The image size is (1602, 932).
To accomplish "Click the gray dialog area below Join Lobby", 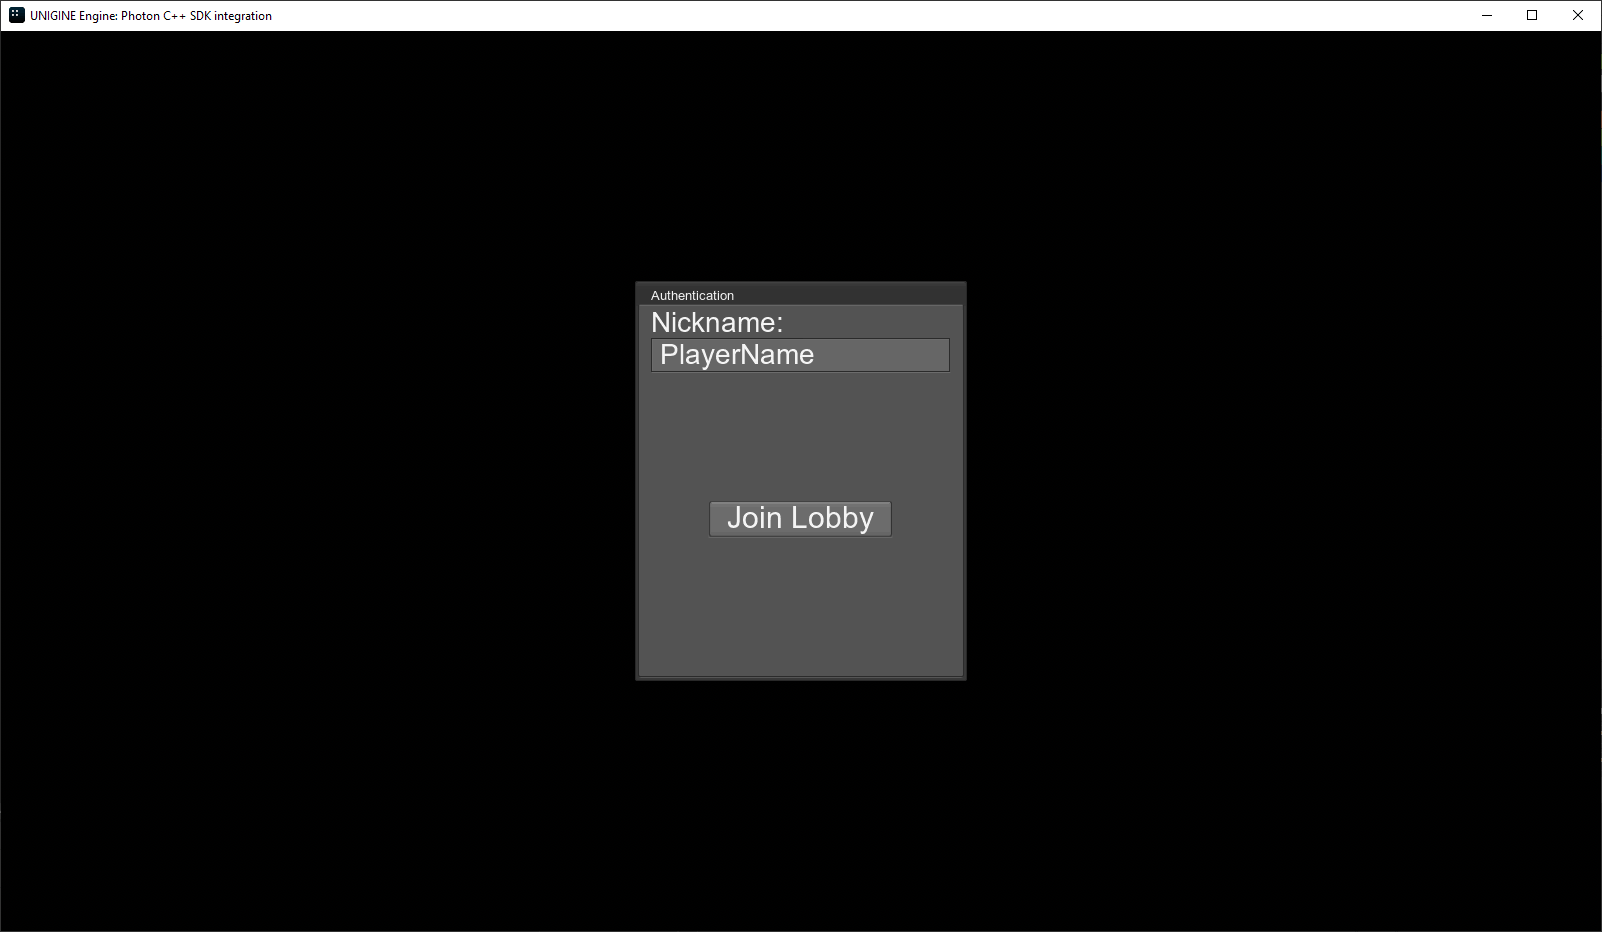I will (x=799, y=610).
